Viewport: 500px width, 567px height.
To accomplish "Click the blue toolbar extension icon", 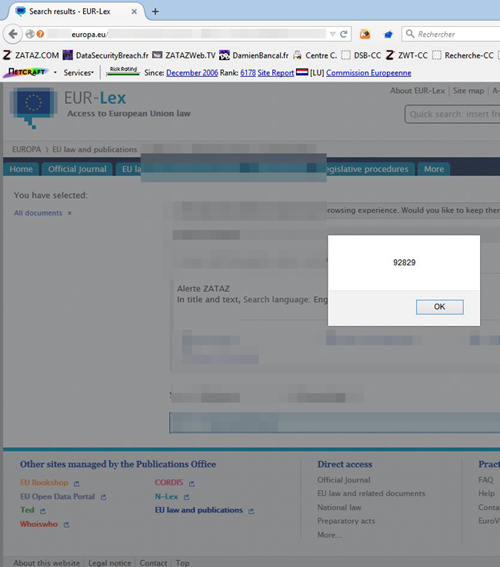I will [388, 34].
